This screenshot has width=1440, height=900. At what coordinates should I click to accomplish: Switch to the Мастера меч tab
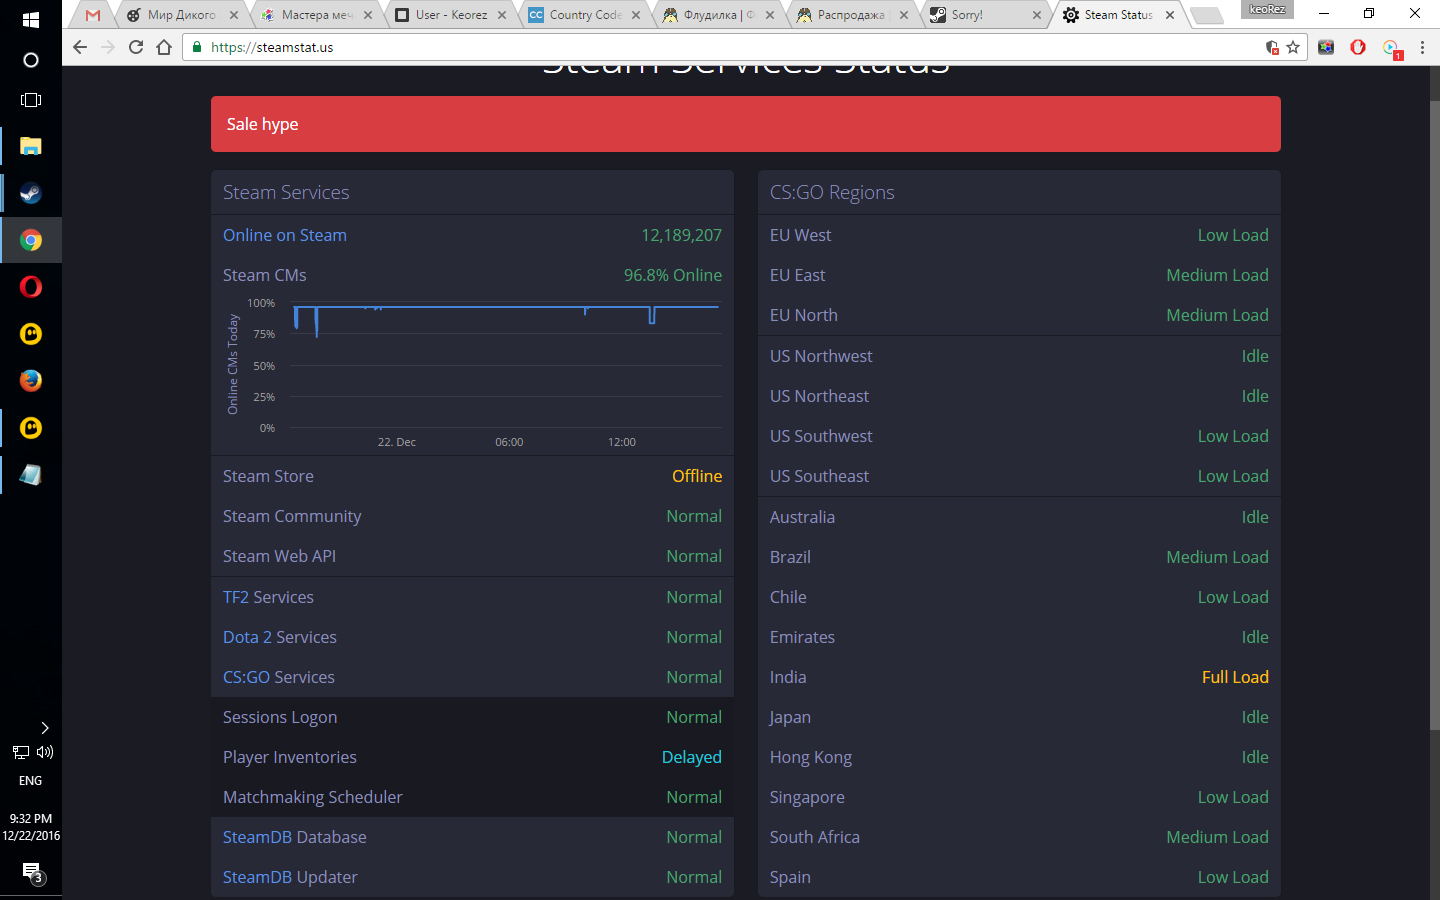(315, 15)
